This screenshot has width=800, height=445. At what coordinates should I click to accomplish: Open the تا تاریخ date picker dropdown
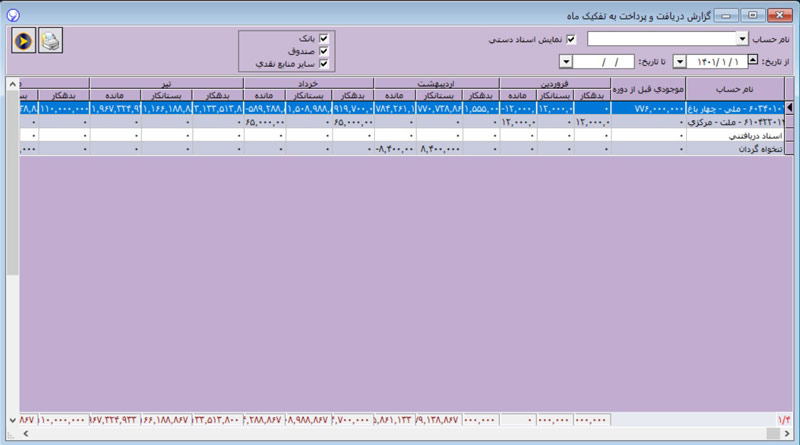coord(567,62)
